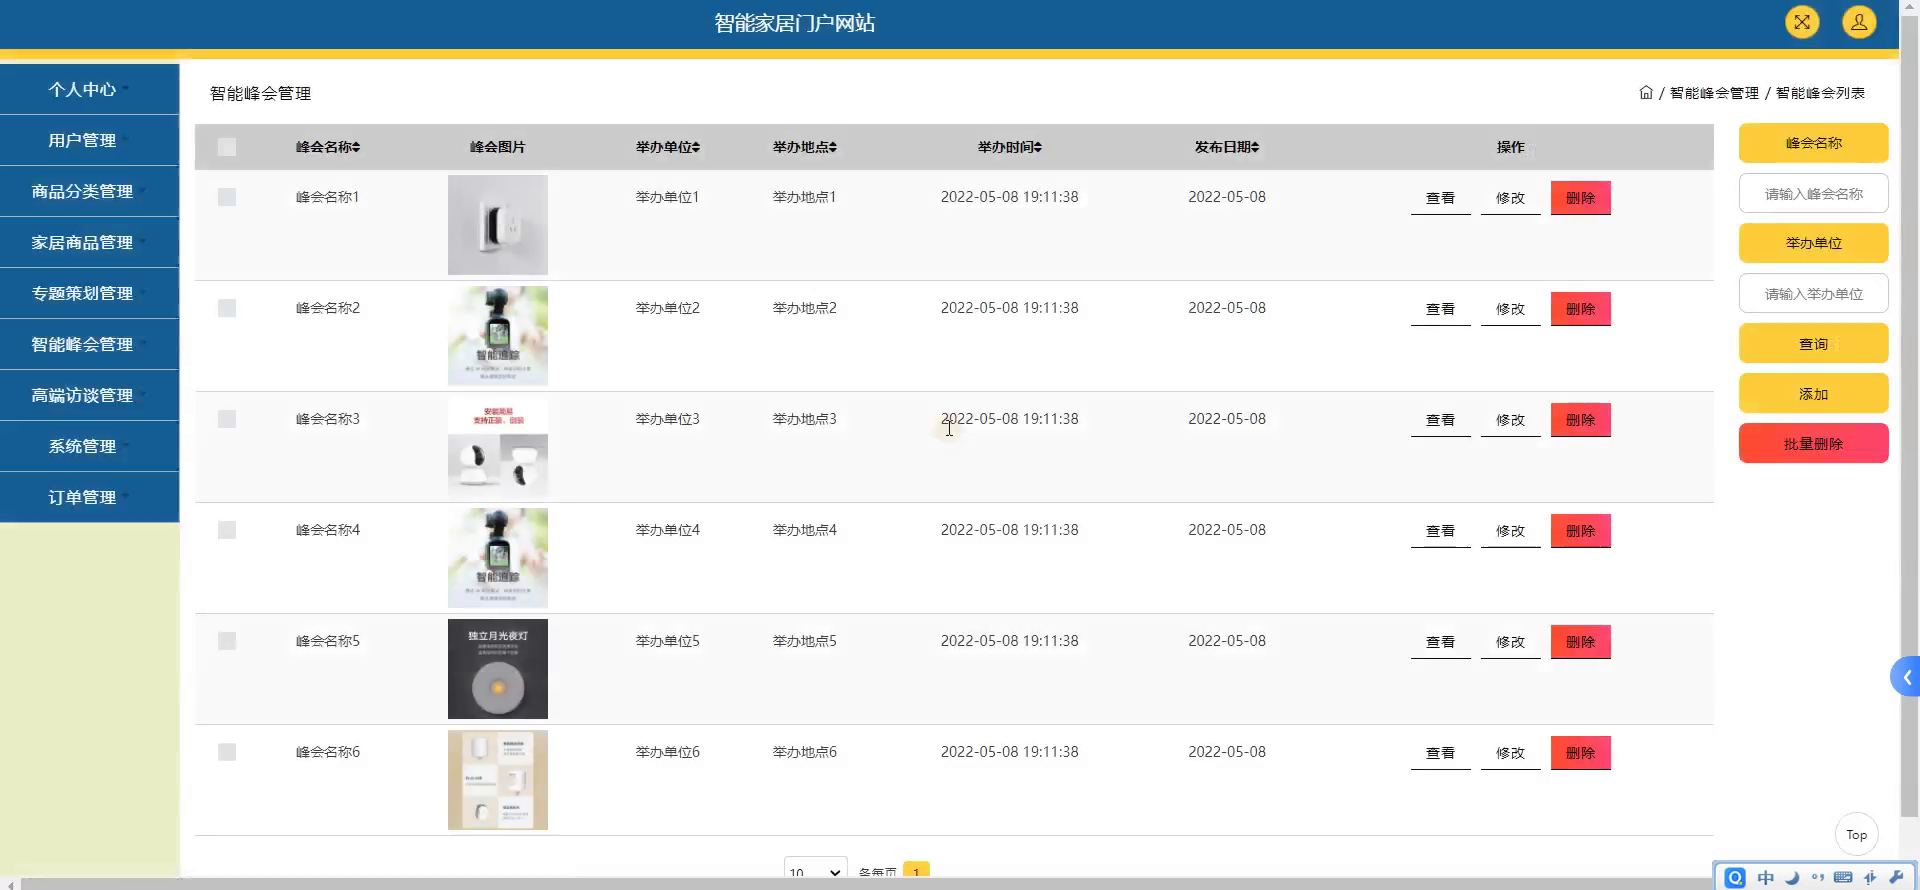The height and width of the screenshot is (890, 1920).
Task: Select checkbox for row 峰会名称2
Action: (227, 308)
